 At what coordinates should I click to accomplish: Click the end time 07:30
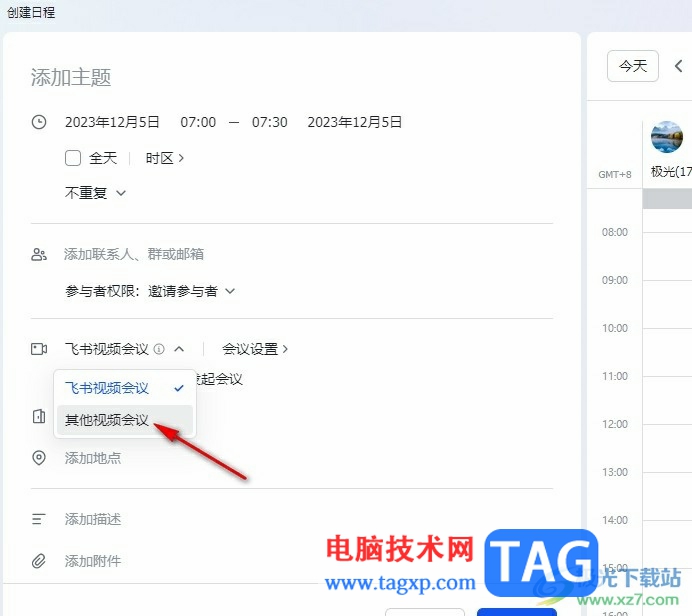click(270, 122)
